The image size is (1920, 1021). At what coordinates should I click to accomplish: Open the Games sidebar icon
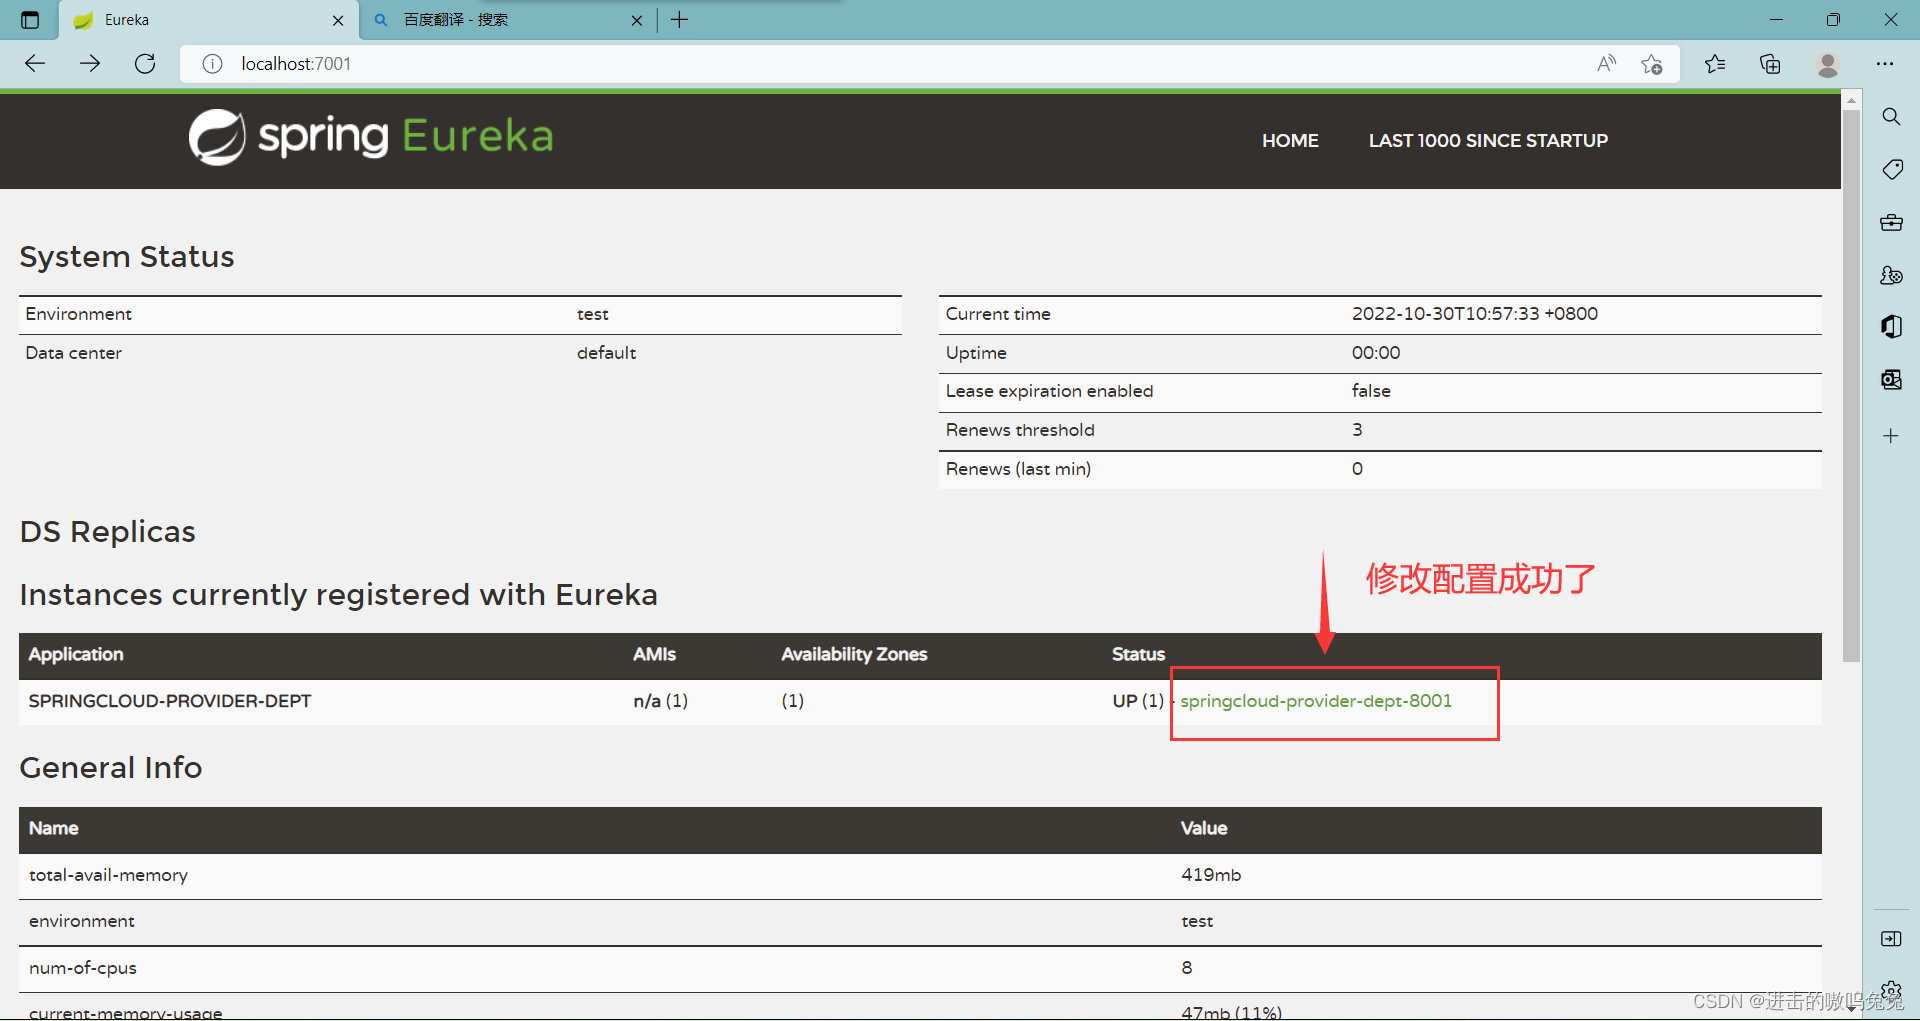point(1891,275)
